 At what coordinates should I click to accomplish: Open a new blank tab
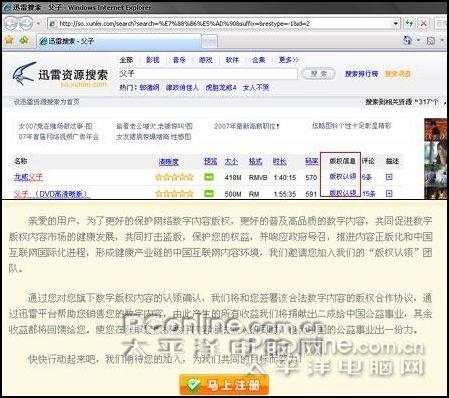pos(210,41)
